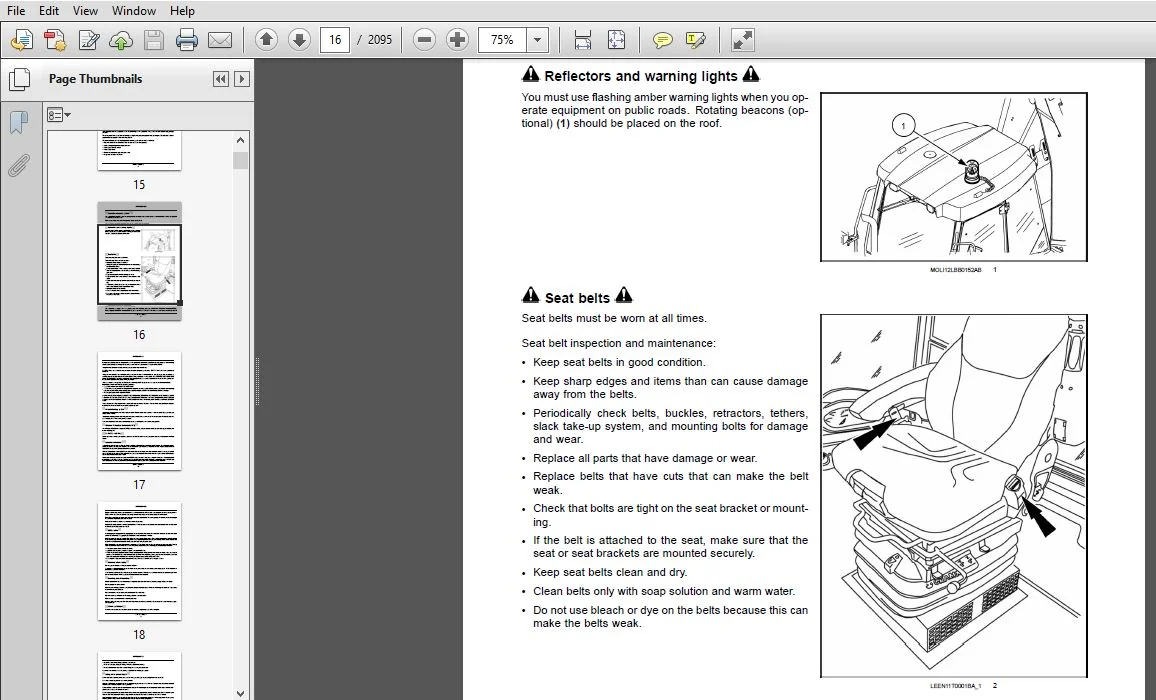Click the page label 17 under thumbnail
Image resolution: width=1156 pixels, height=700 pixels.
click(x=139, y=485)
